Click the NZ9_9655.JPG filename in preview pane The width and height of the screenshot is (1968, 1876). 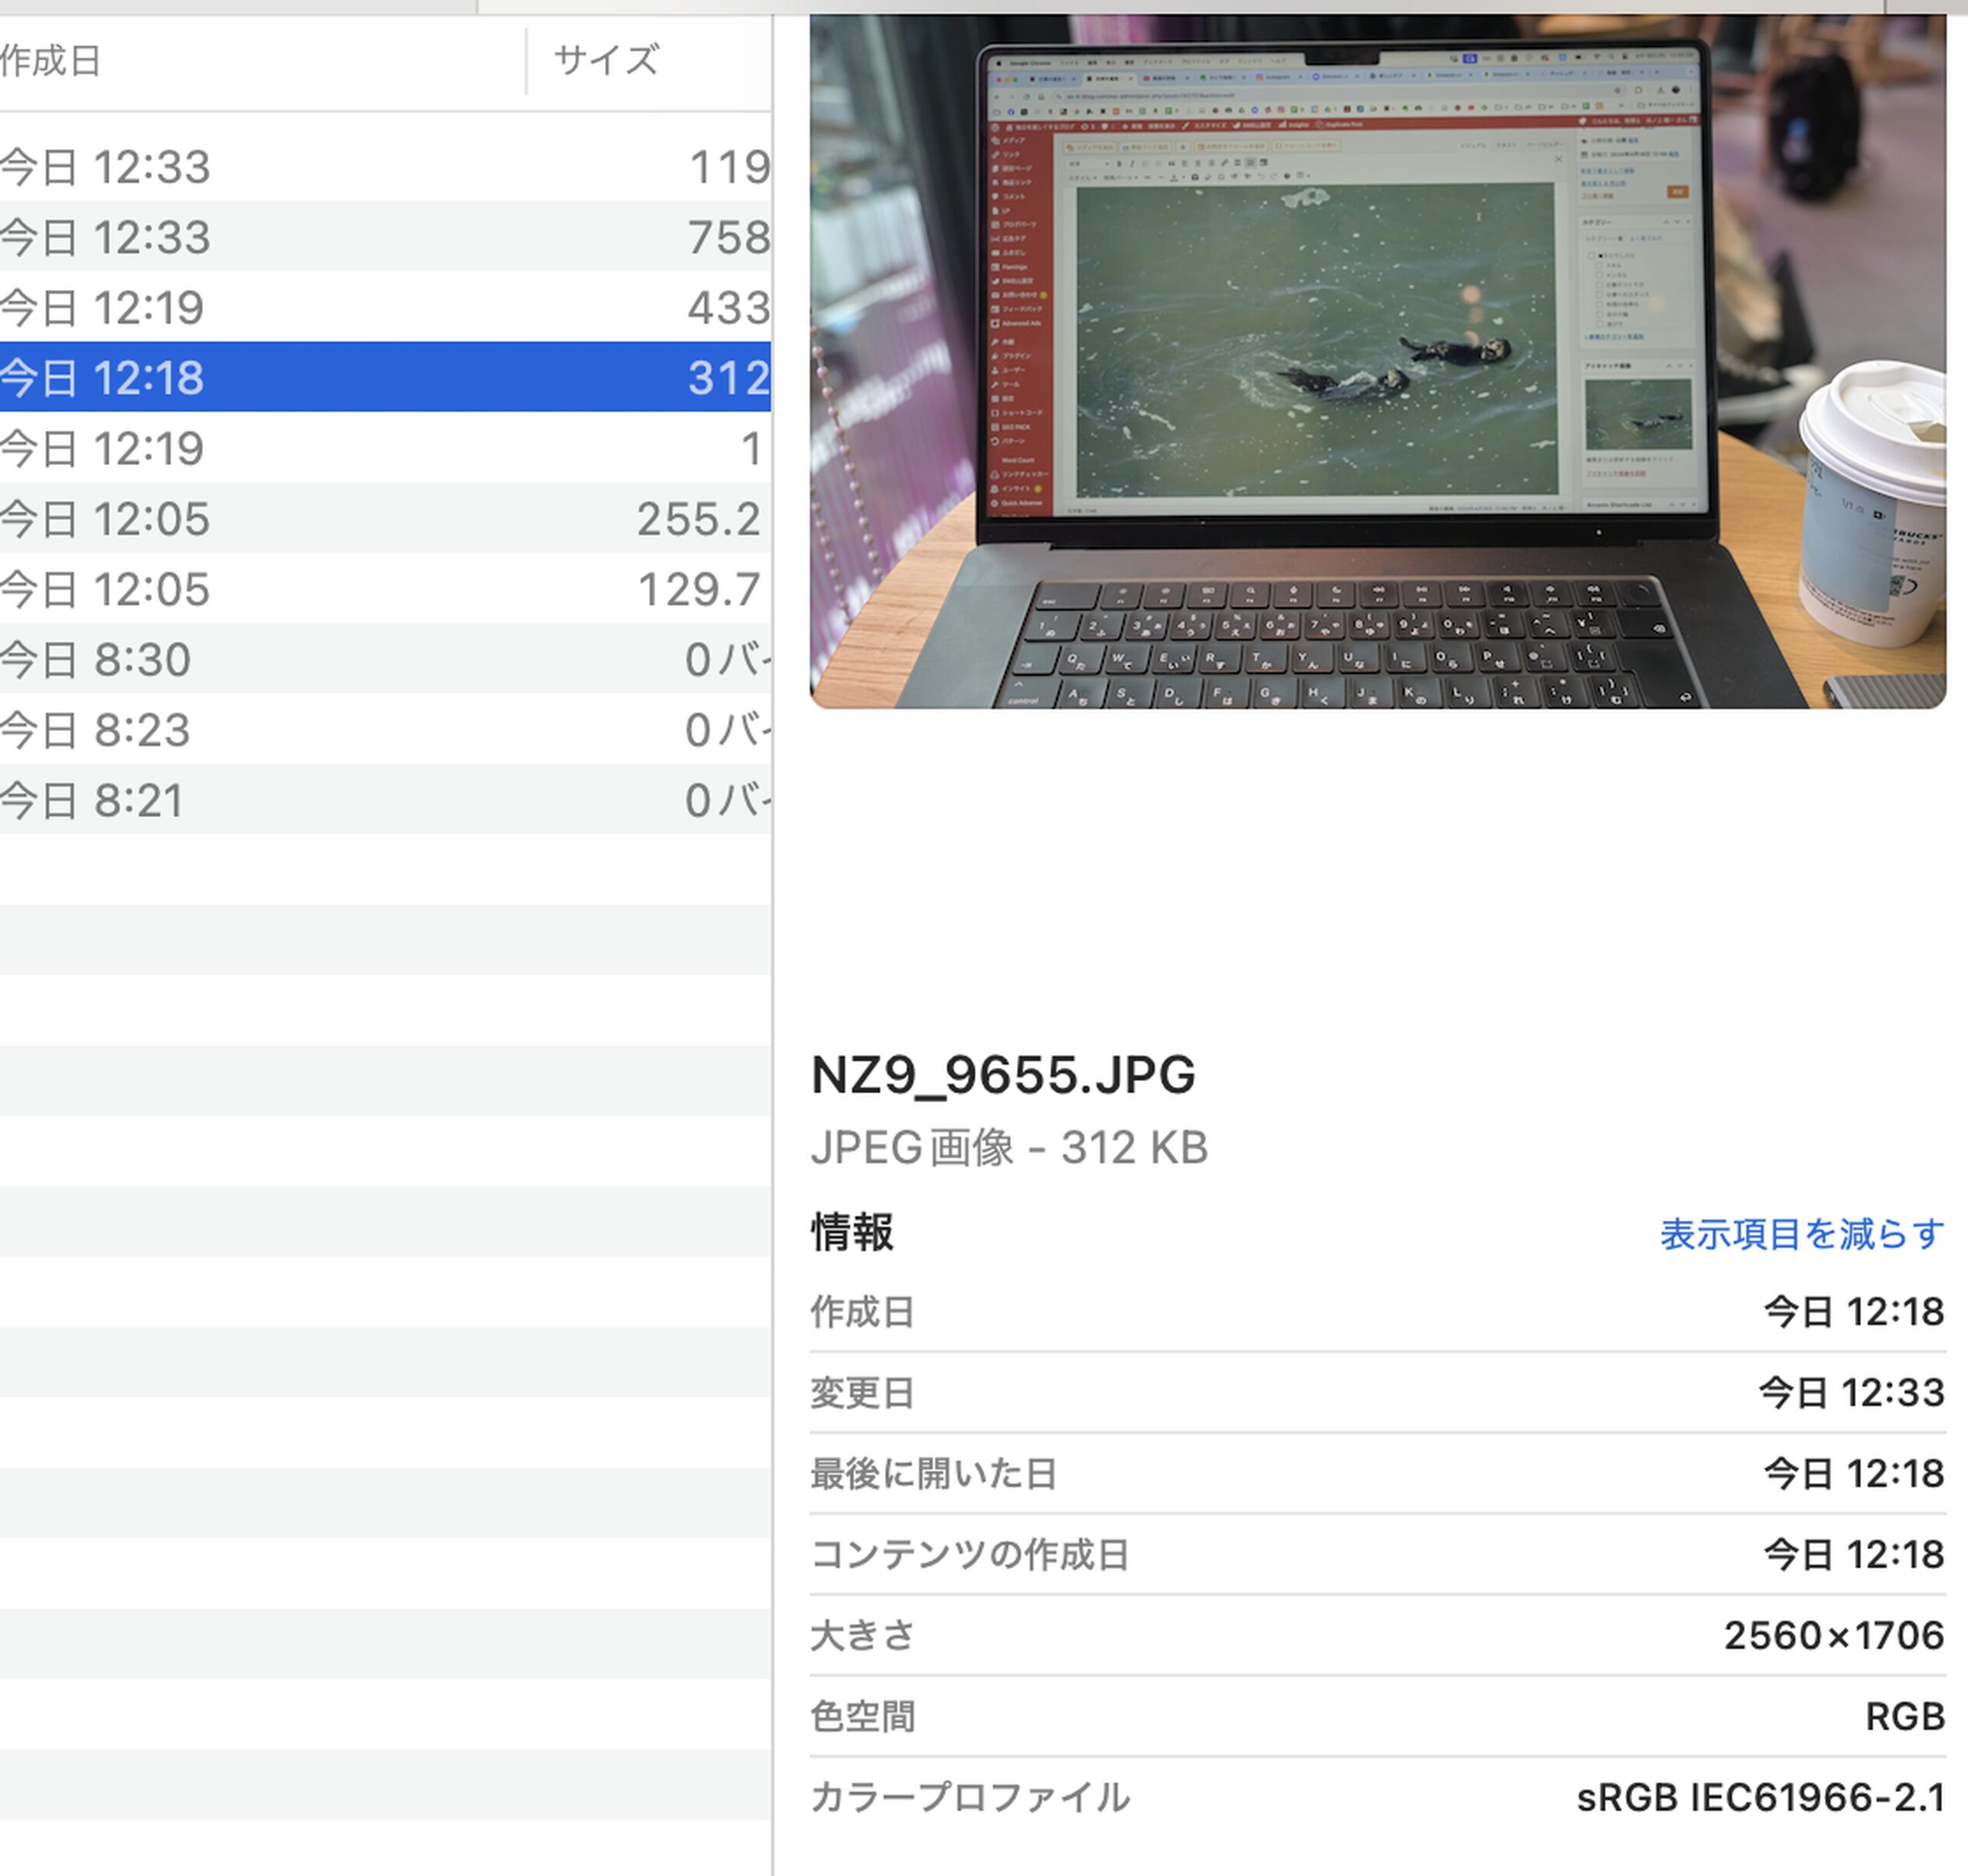click(1002, 1075)
